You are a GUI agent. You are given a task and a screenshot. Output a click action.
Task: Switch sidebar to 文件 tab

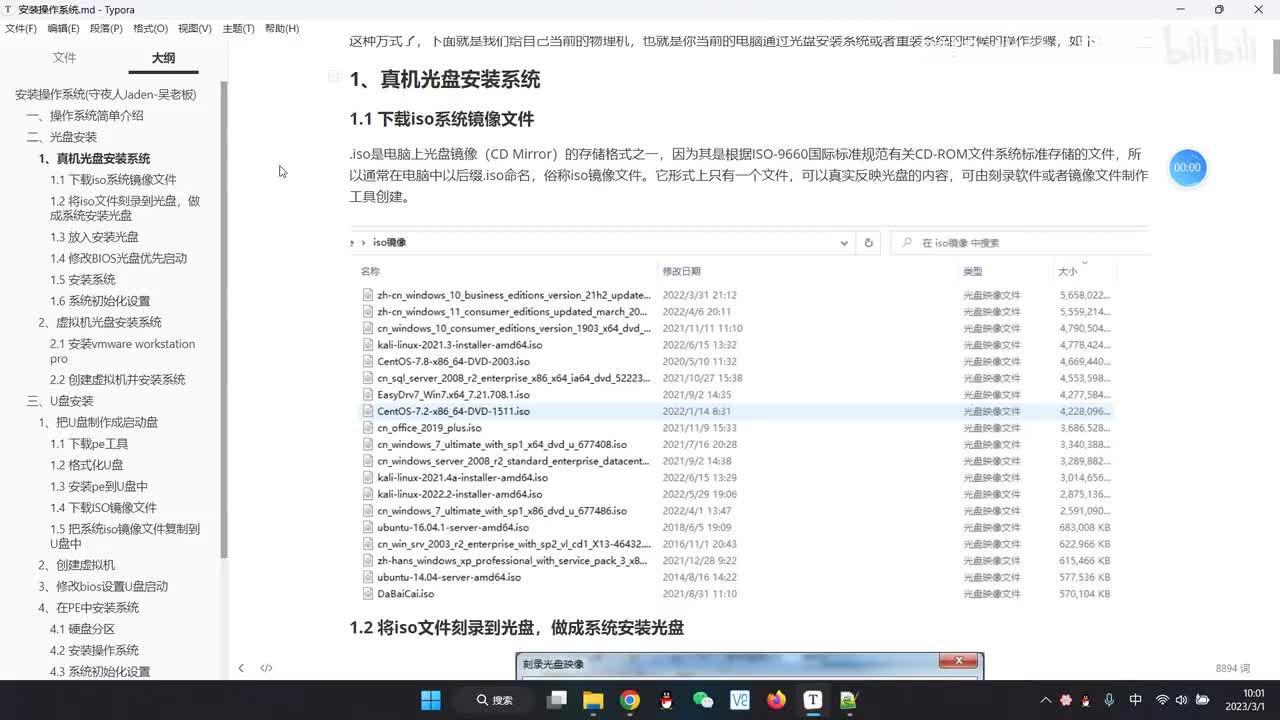coord(64,58)
